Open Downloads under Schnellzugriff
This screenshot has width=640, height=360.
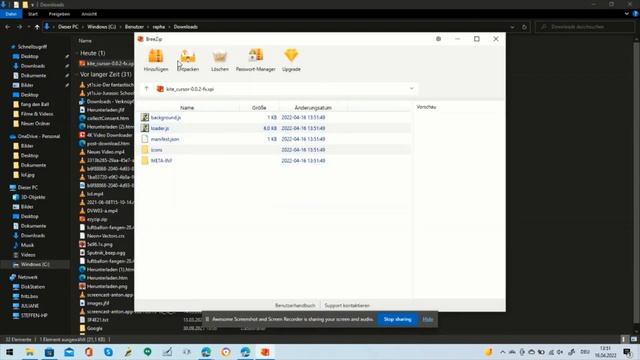tap(33, 66)
